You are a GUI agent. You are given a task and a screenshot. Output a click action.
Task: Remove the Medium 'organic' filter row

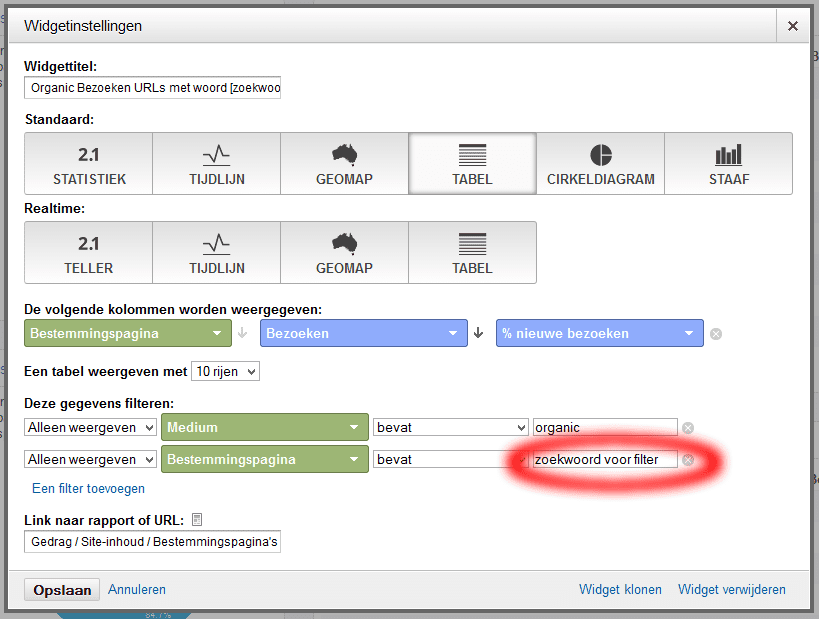tap(688, 428)
